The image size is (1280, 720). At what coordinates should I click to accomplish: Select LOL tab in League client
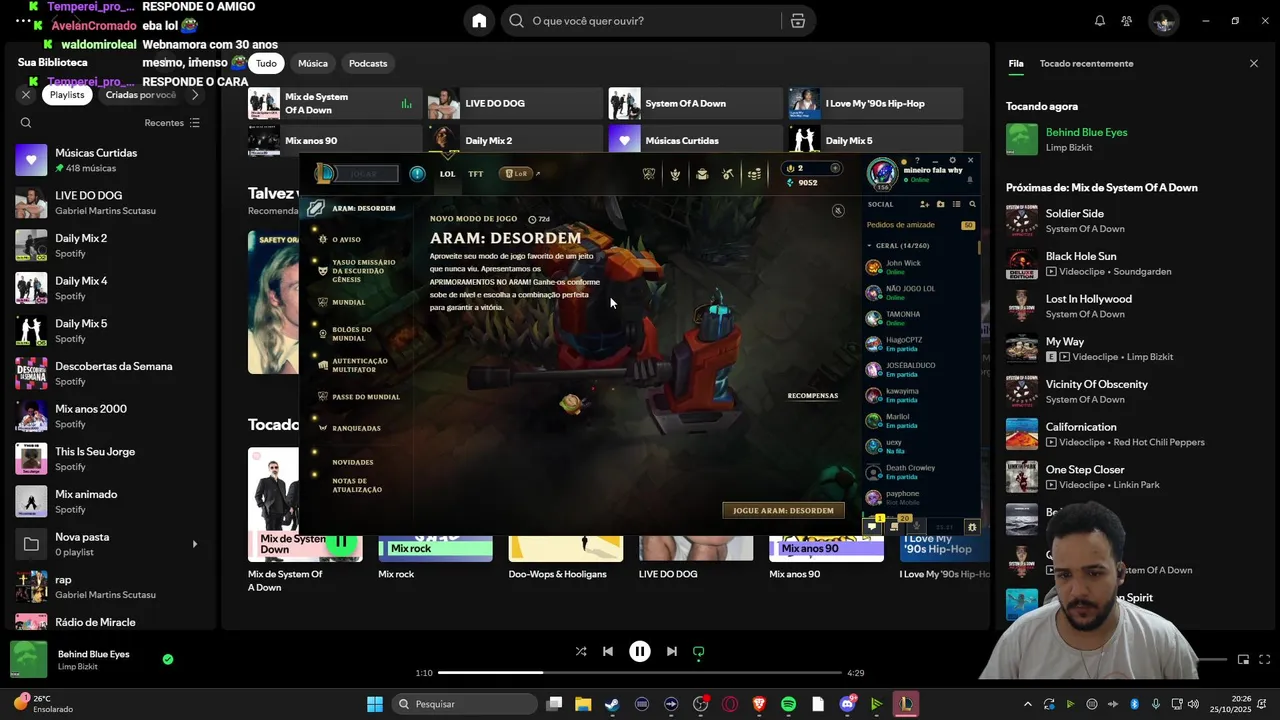447,174
